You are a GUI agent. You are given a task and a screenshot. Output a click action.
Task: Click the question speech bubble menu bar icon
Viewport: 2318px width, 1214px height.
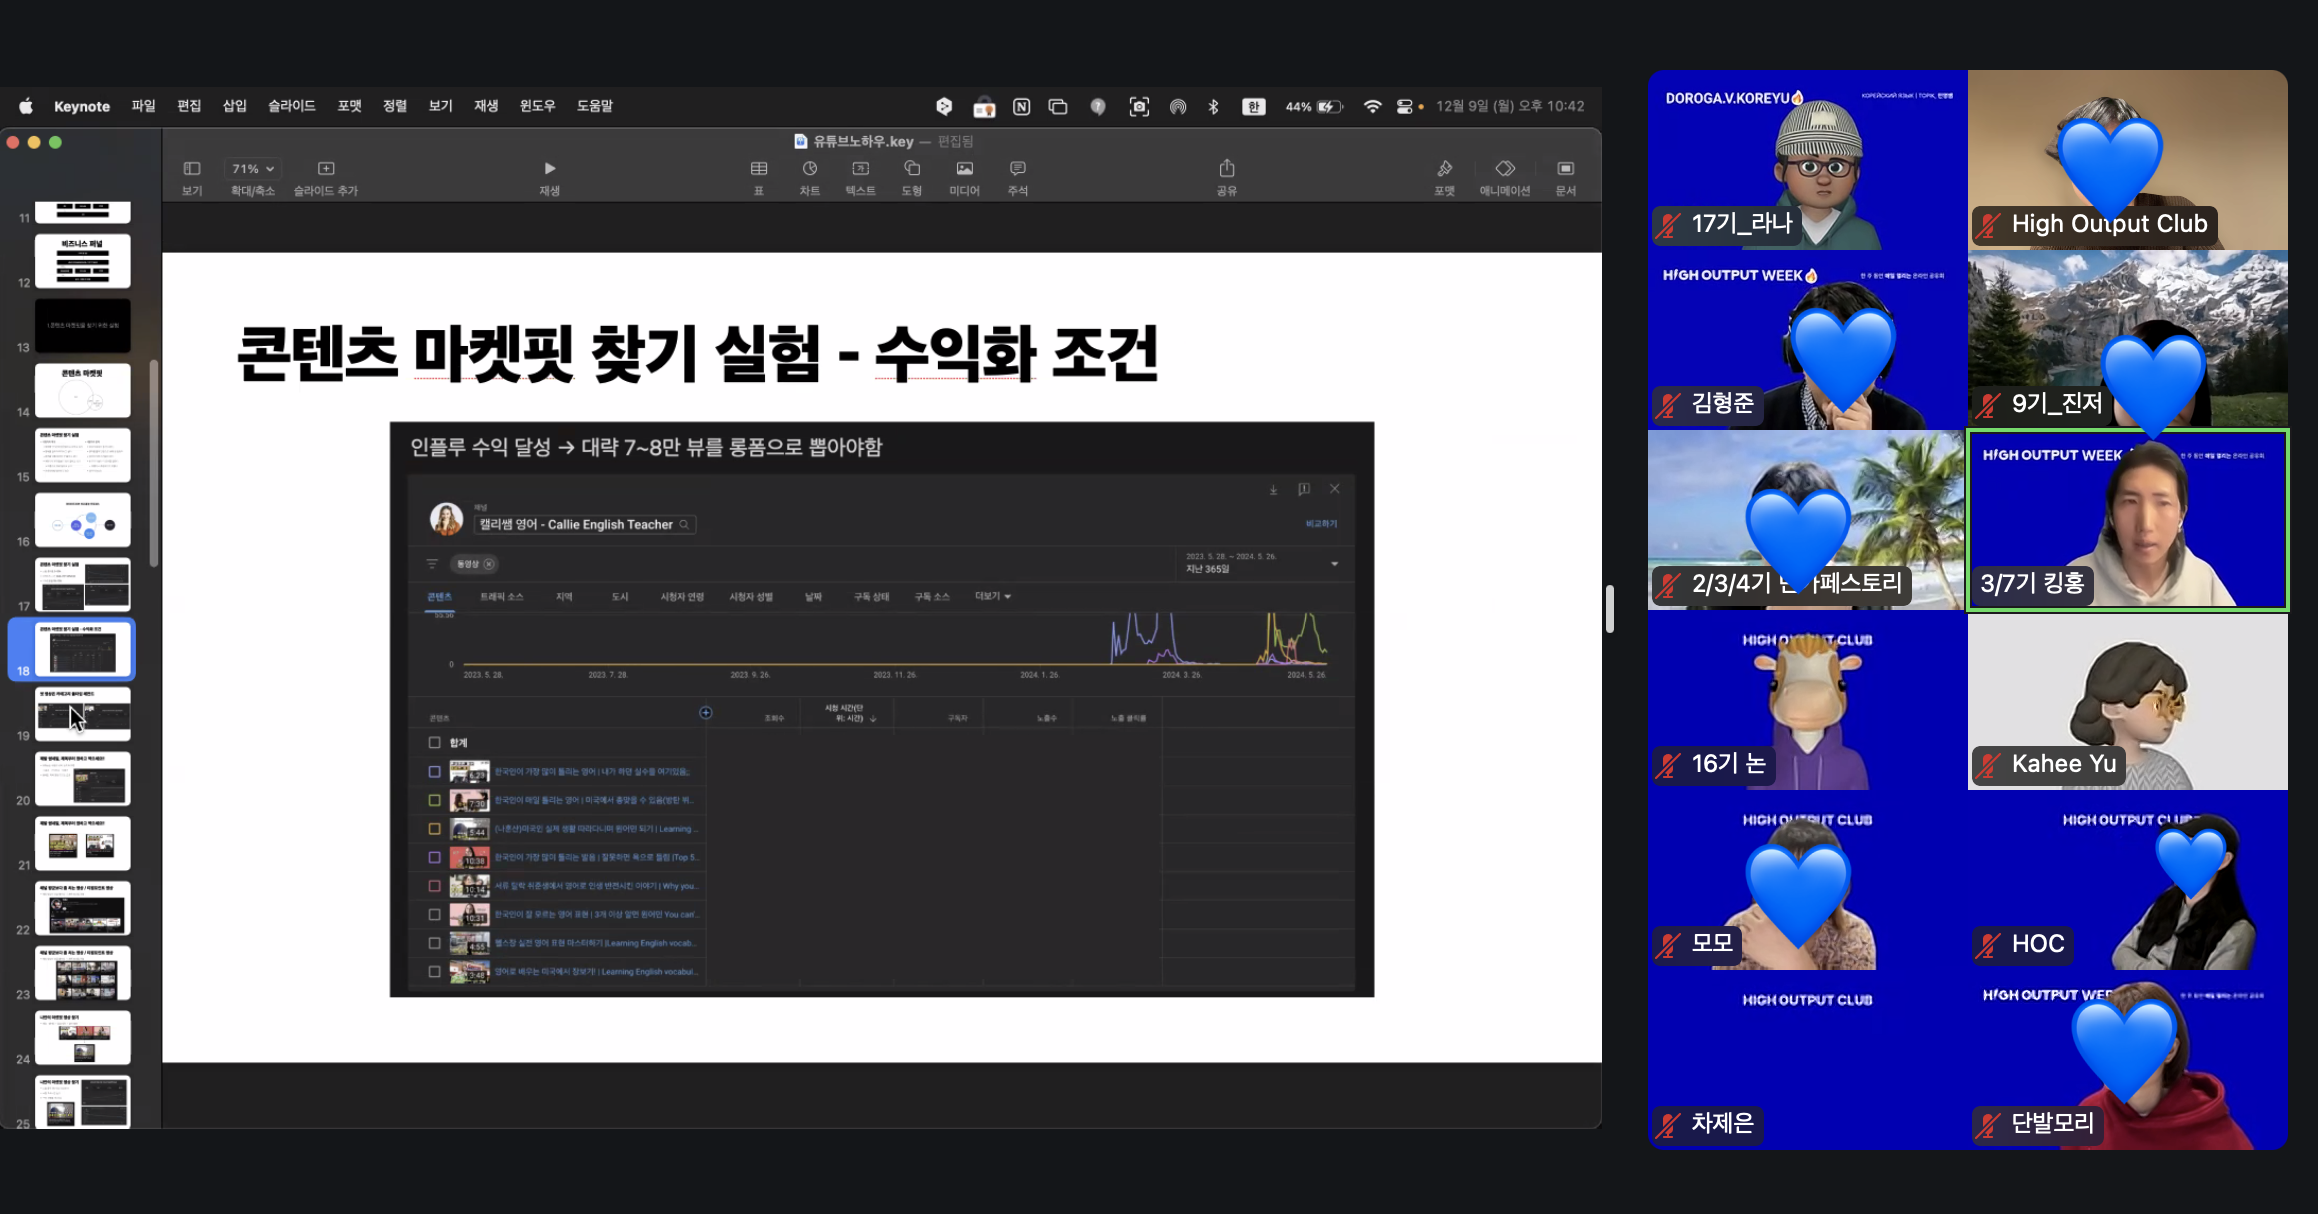click(1098, 106)
